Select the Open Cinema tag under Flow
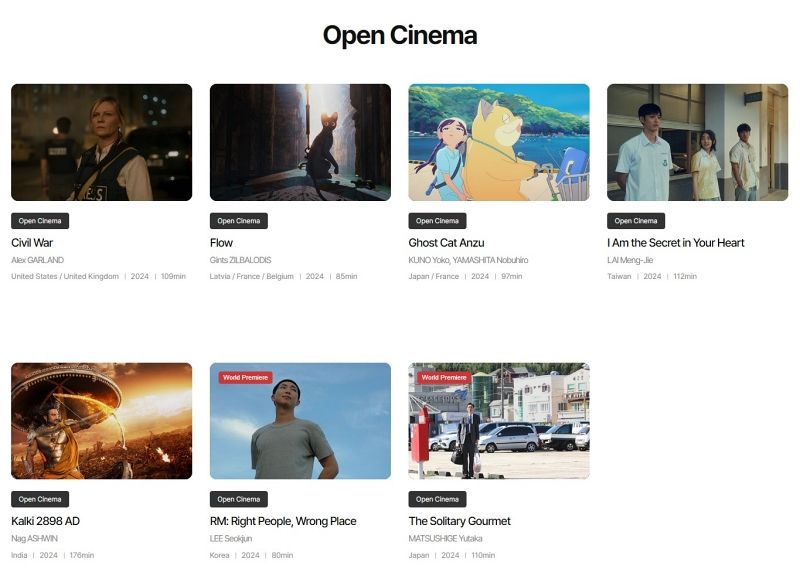 [238, 220]
